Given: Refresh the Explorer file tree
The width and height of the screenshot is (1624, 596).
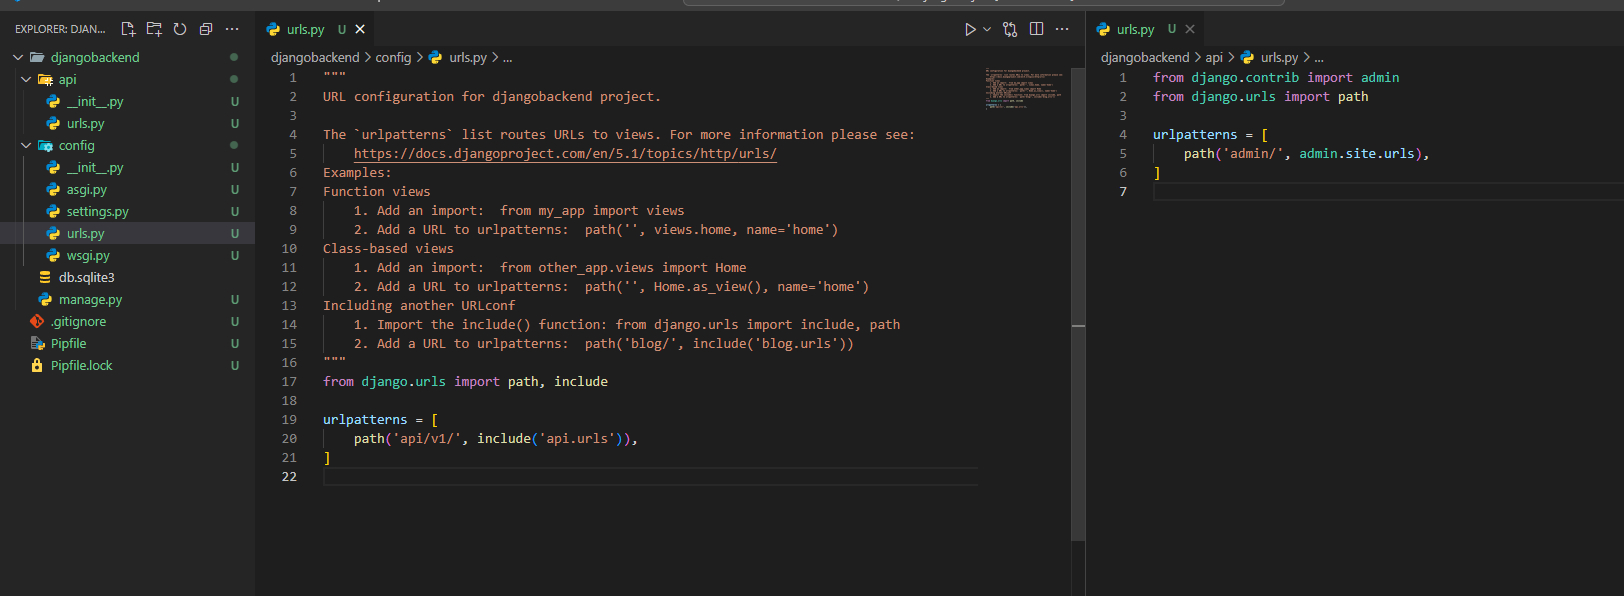Looking at the screenshot, I should pyautogui.click(x=180, y=29).
